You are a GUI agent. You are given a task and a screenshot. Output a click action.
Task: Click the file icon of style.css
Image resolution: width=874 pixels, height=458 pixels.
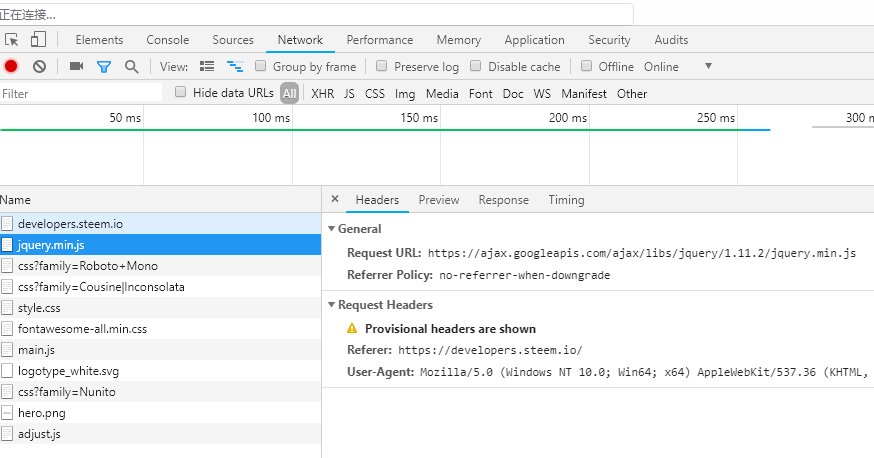pos(7,308)
